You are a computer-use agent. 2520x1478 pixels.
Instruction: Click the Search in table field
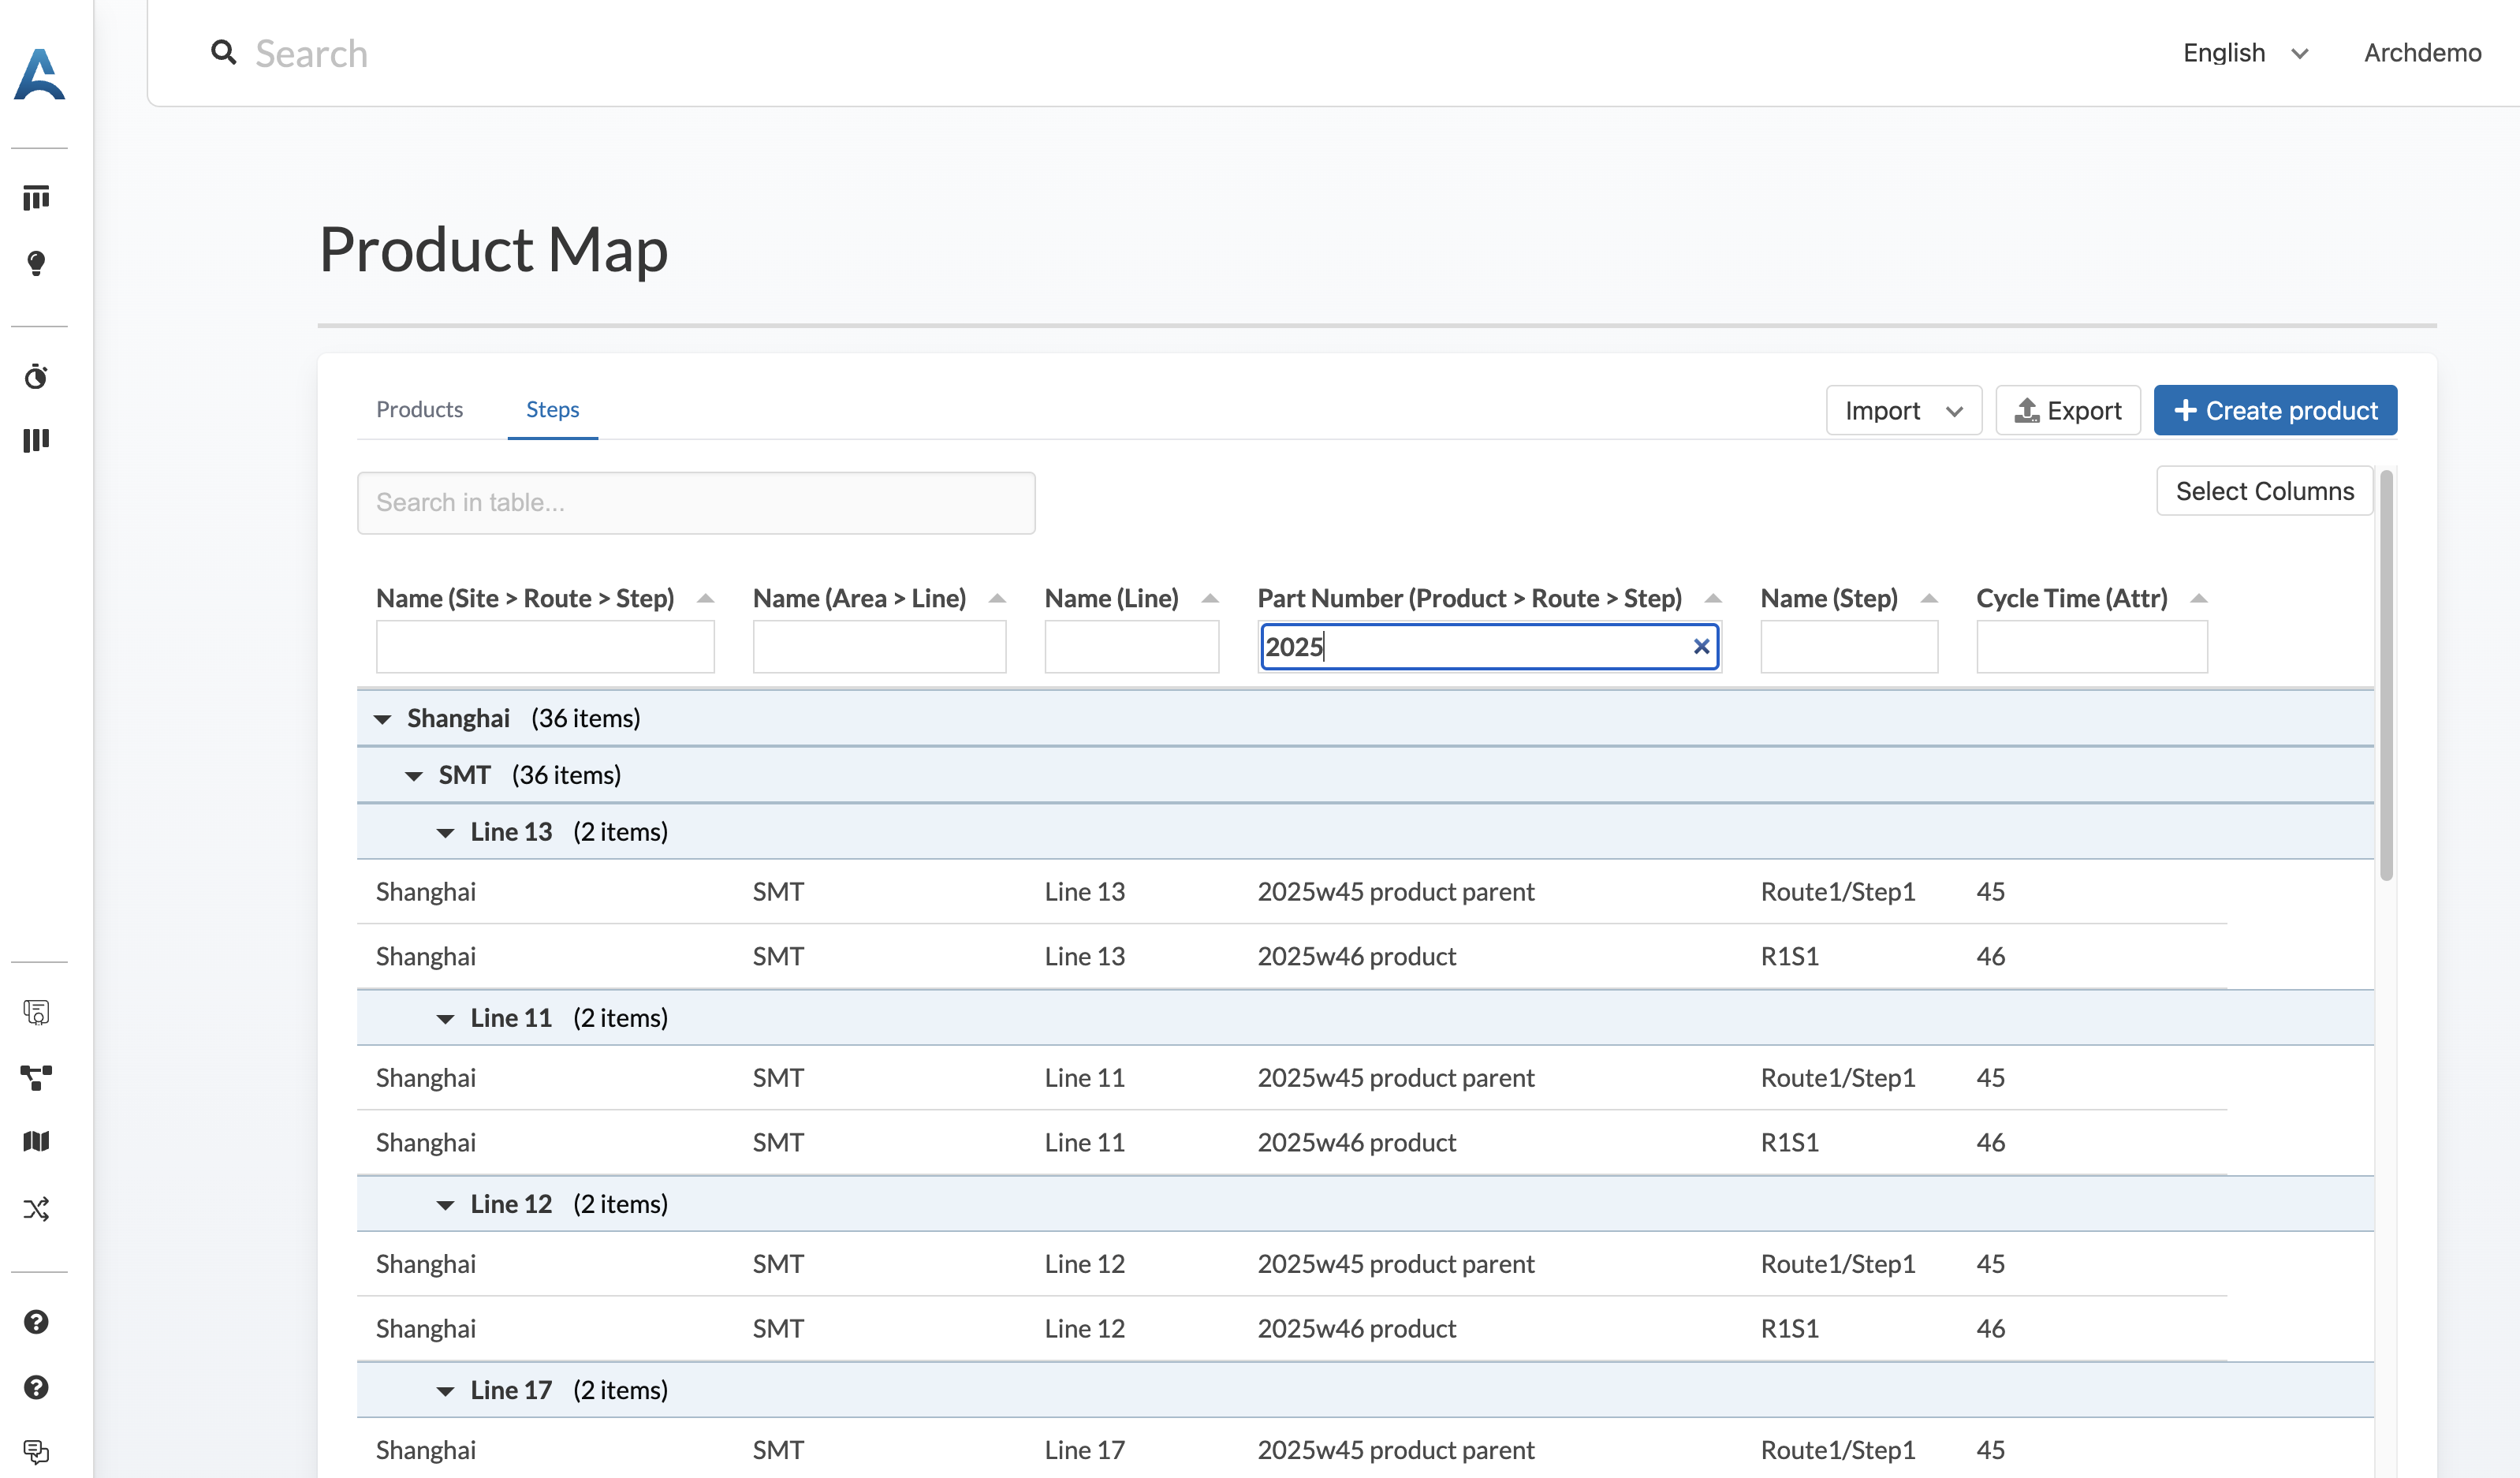tap(696, 503)
